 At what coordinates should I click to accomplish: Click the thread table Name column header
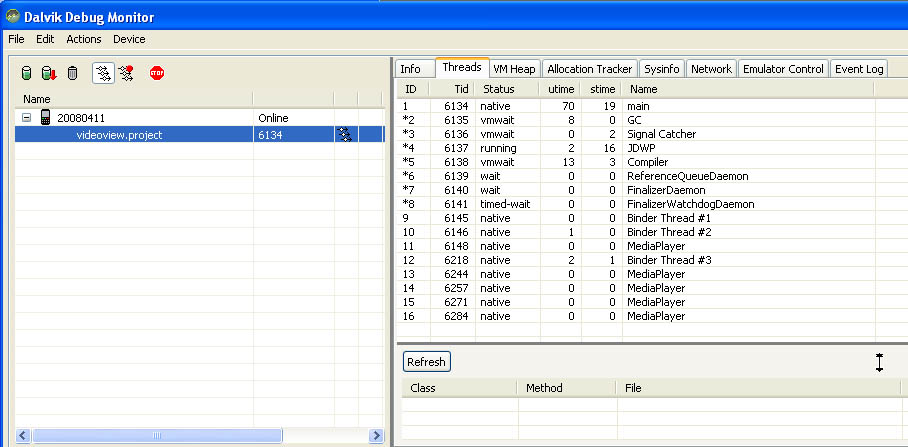(748, 89)
